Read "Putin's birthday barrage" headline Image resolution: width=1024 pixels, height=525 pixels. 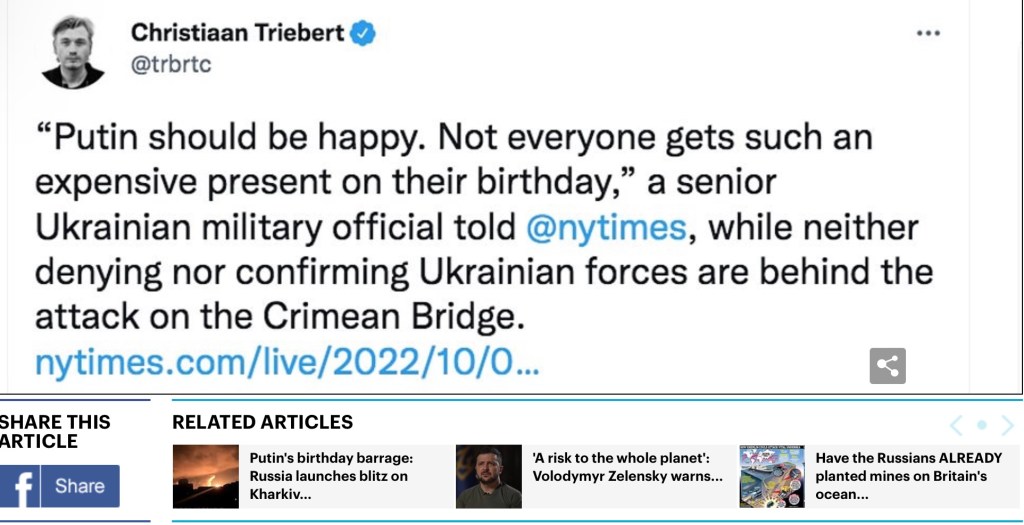tap(331, 475)
